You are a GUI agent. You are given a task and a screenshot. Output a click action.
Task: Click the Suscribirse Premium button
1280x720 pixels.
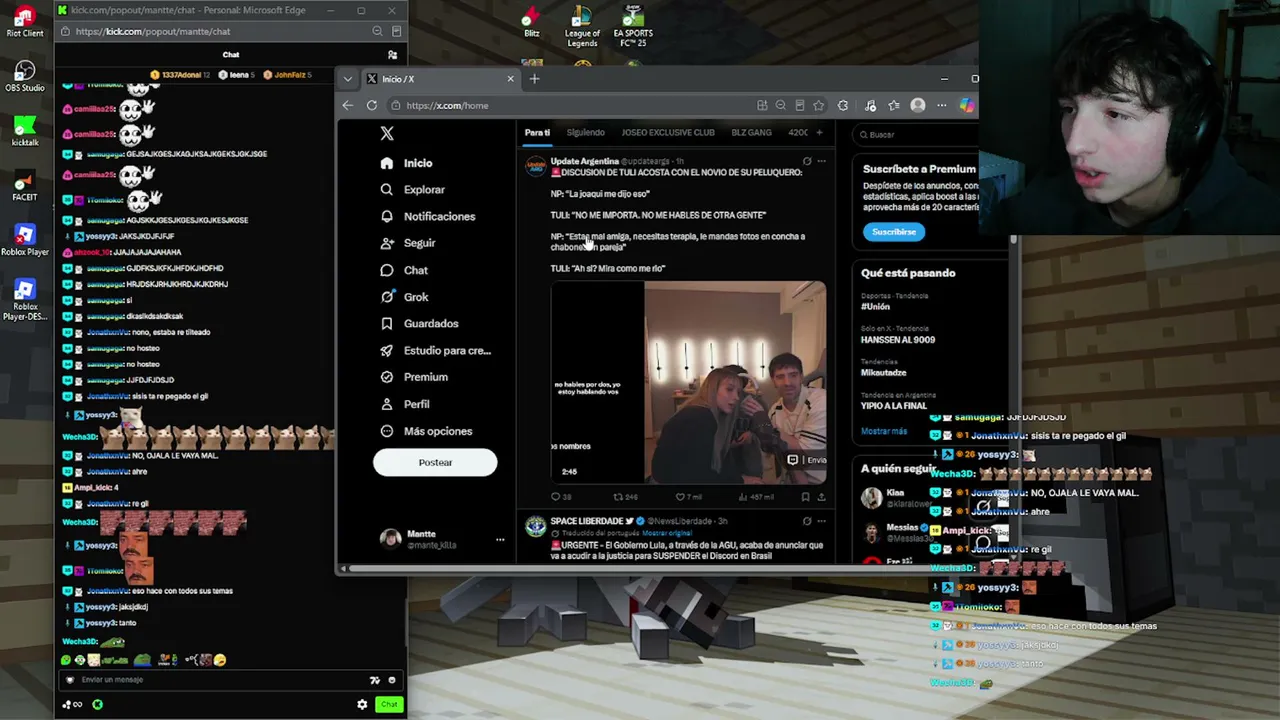pyautogui.click(x=894, y=232)
